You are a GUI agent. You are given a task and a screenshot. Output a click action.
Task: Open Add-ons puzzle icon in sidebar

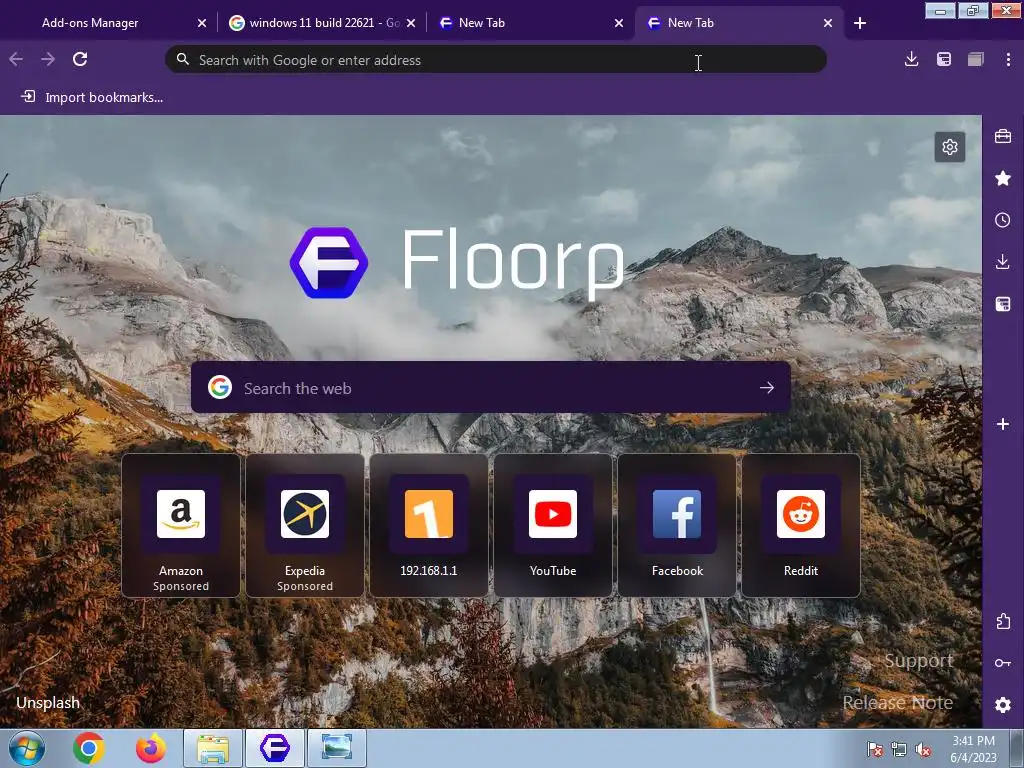pyautogui.click(x=1002, y=621)
